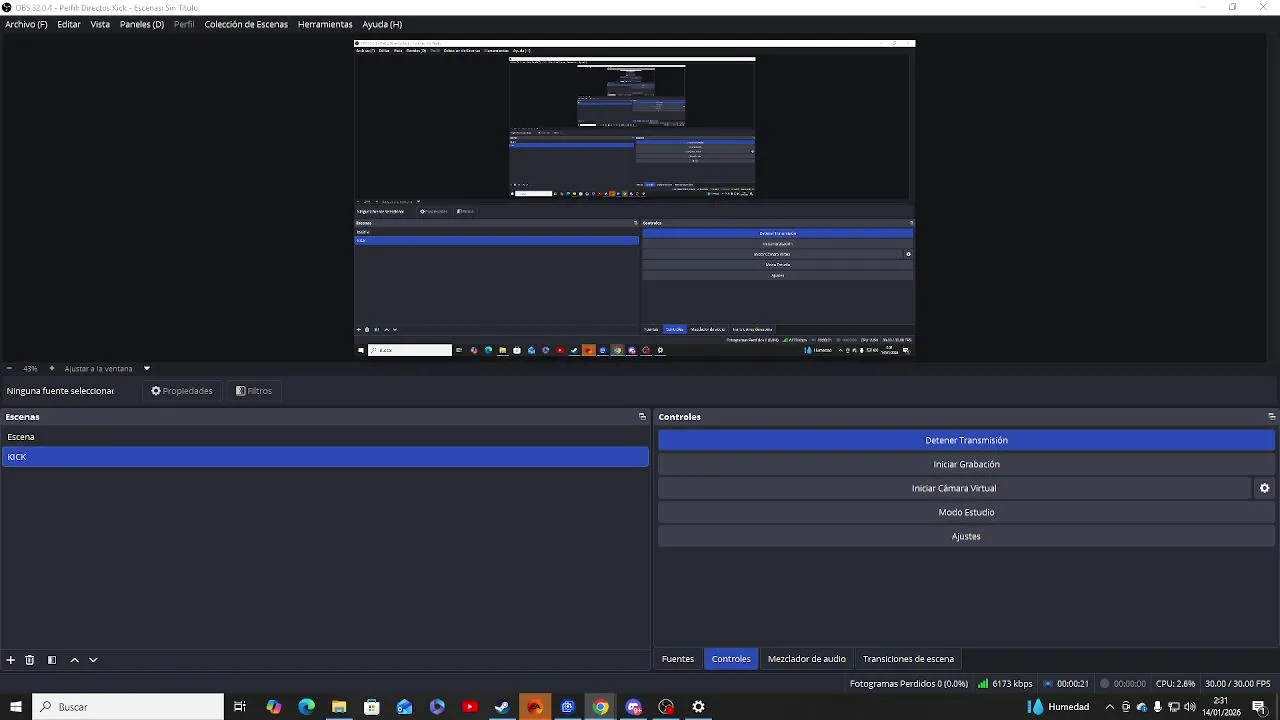The height and width of the screenshot is (720, 1280).
Task: Open Ajustes settings button
Action: tap(966, 536)
